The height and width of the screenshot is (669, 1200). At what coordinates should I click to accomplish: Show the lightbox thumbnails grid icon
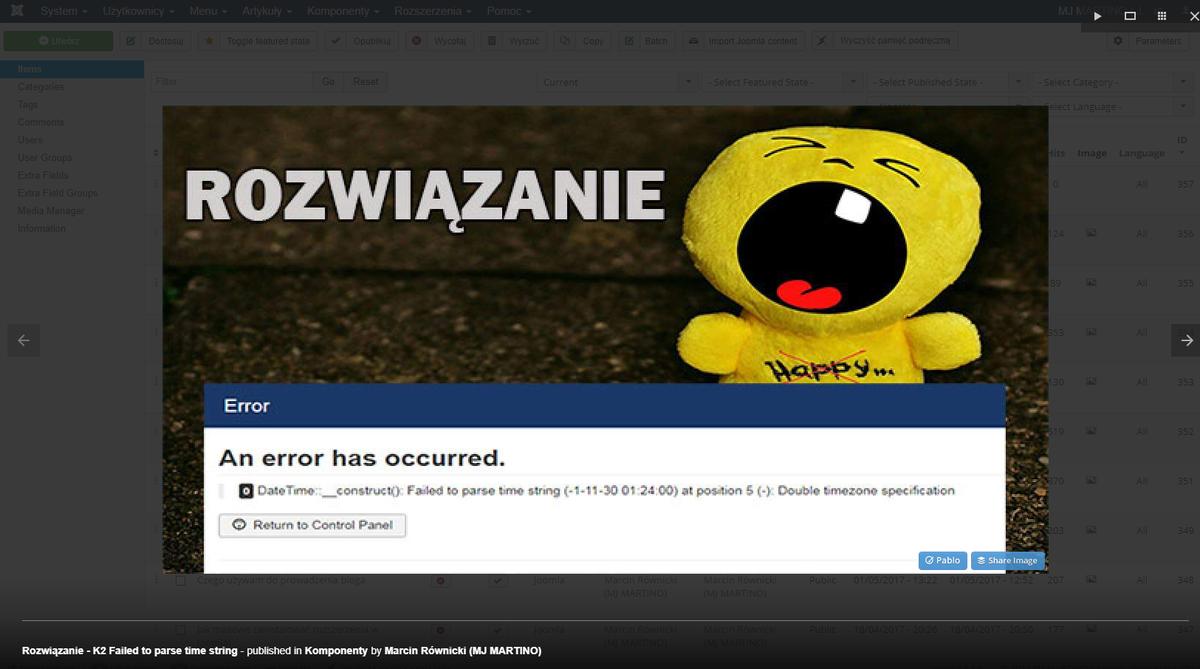pyautogui.click(x=1162, y=16)
